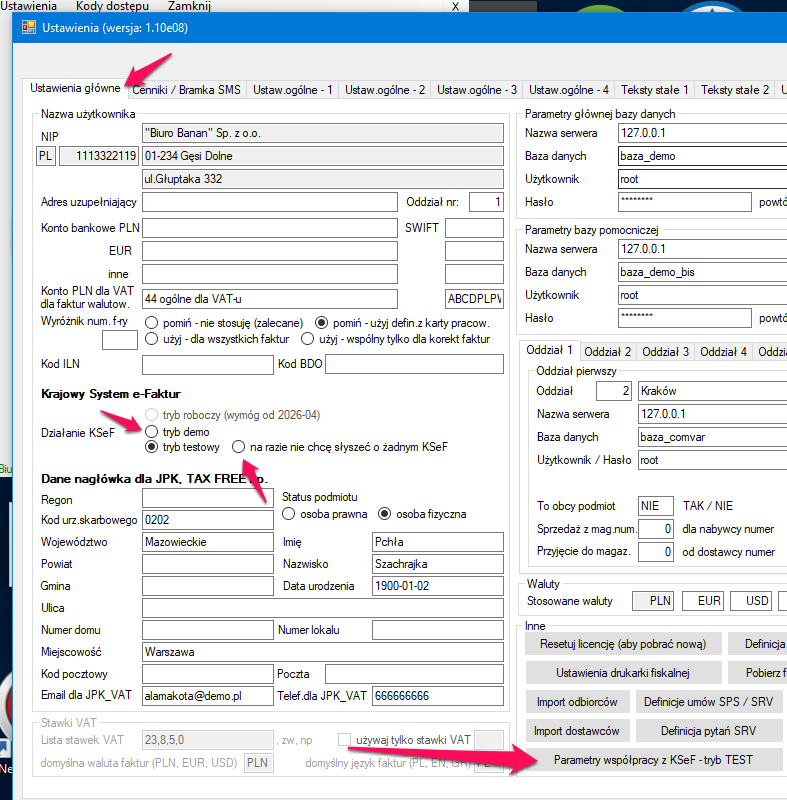The height and width of the screenshot is (800, 787).
Task: Click into the Regon input field
Action: (x=208, y=498)
